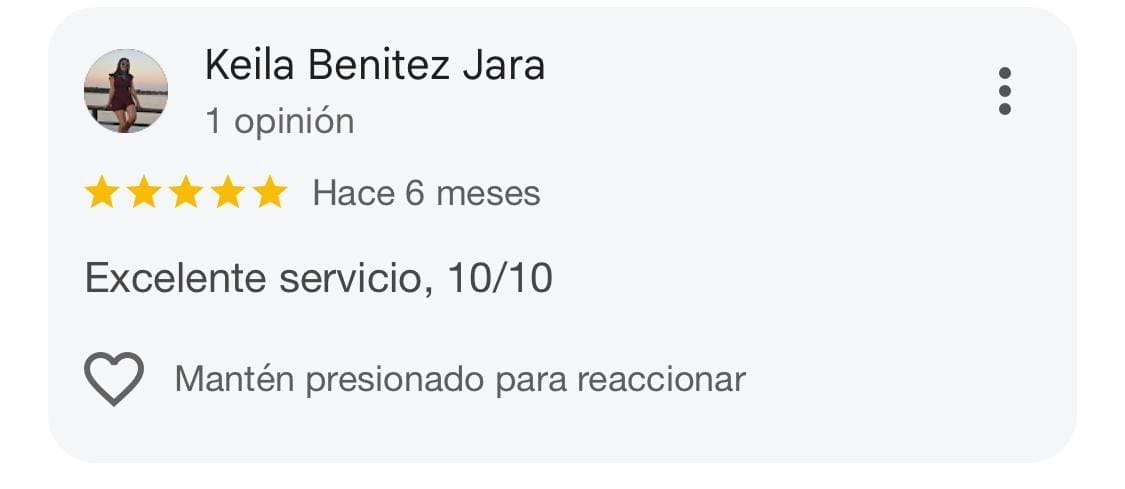
Task: Tap the heart reaction icon
Action: pyautogui.click(x=113, y=379)
